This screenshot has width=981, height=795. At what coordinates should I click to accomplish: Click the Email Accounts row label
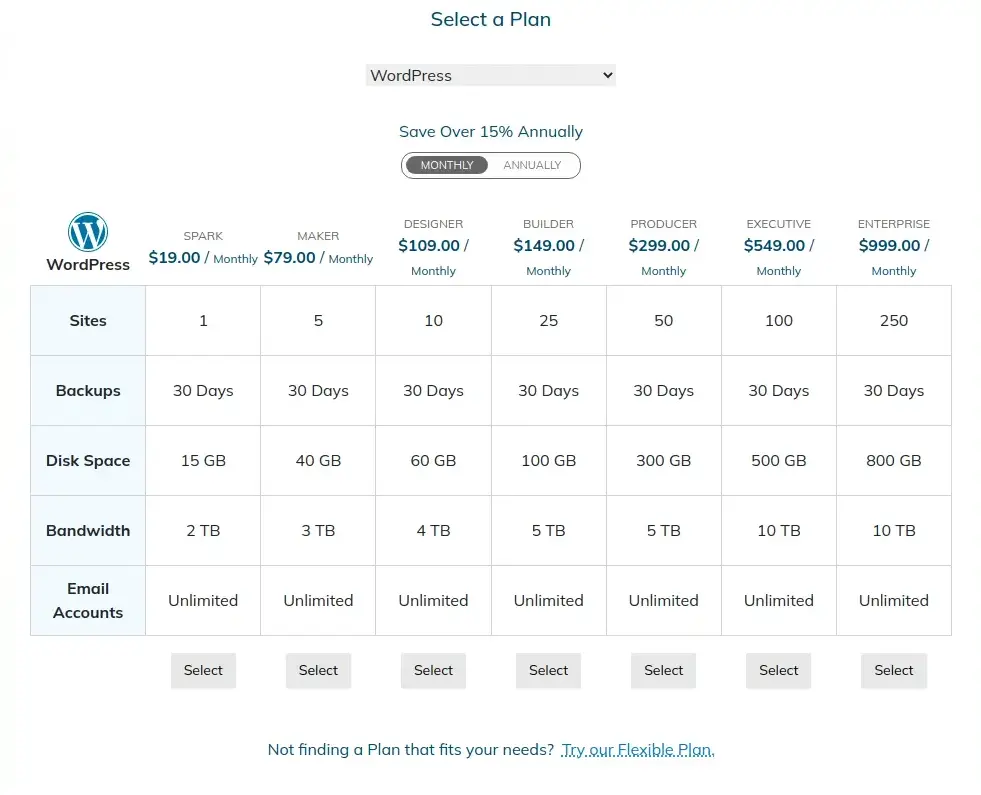pyautogui.click(x=87, y=600)
